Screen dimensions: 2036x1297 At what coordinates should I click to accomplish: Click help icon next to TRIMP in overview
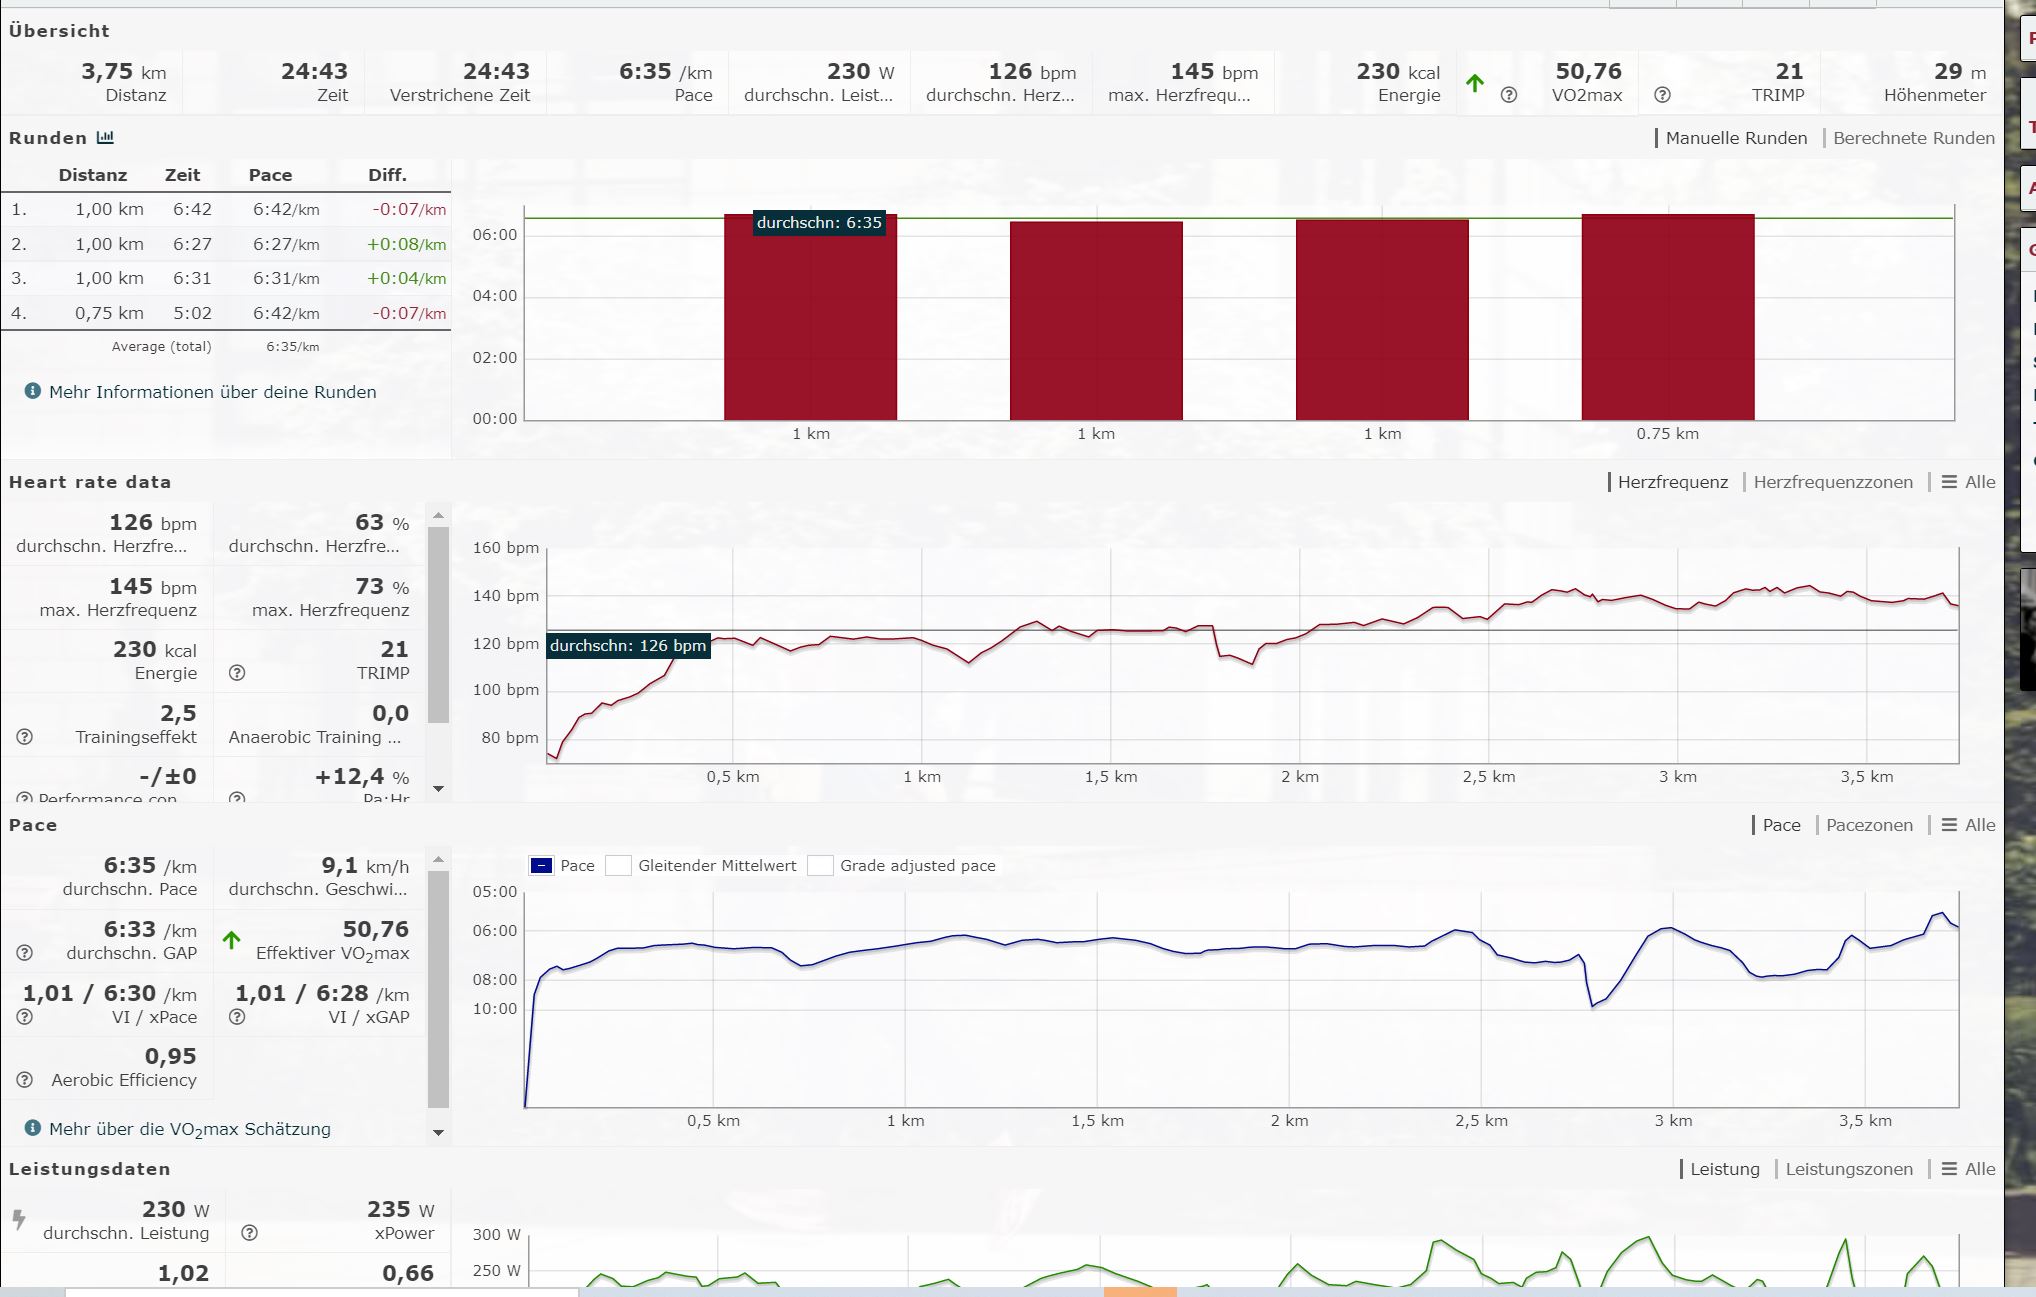1662,95
